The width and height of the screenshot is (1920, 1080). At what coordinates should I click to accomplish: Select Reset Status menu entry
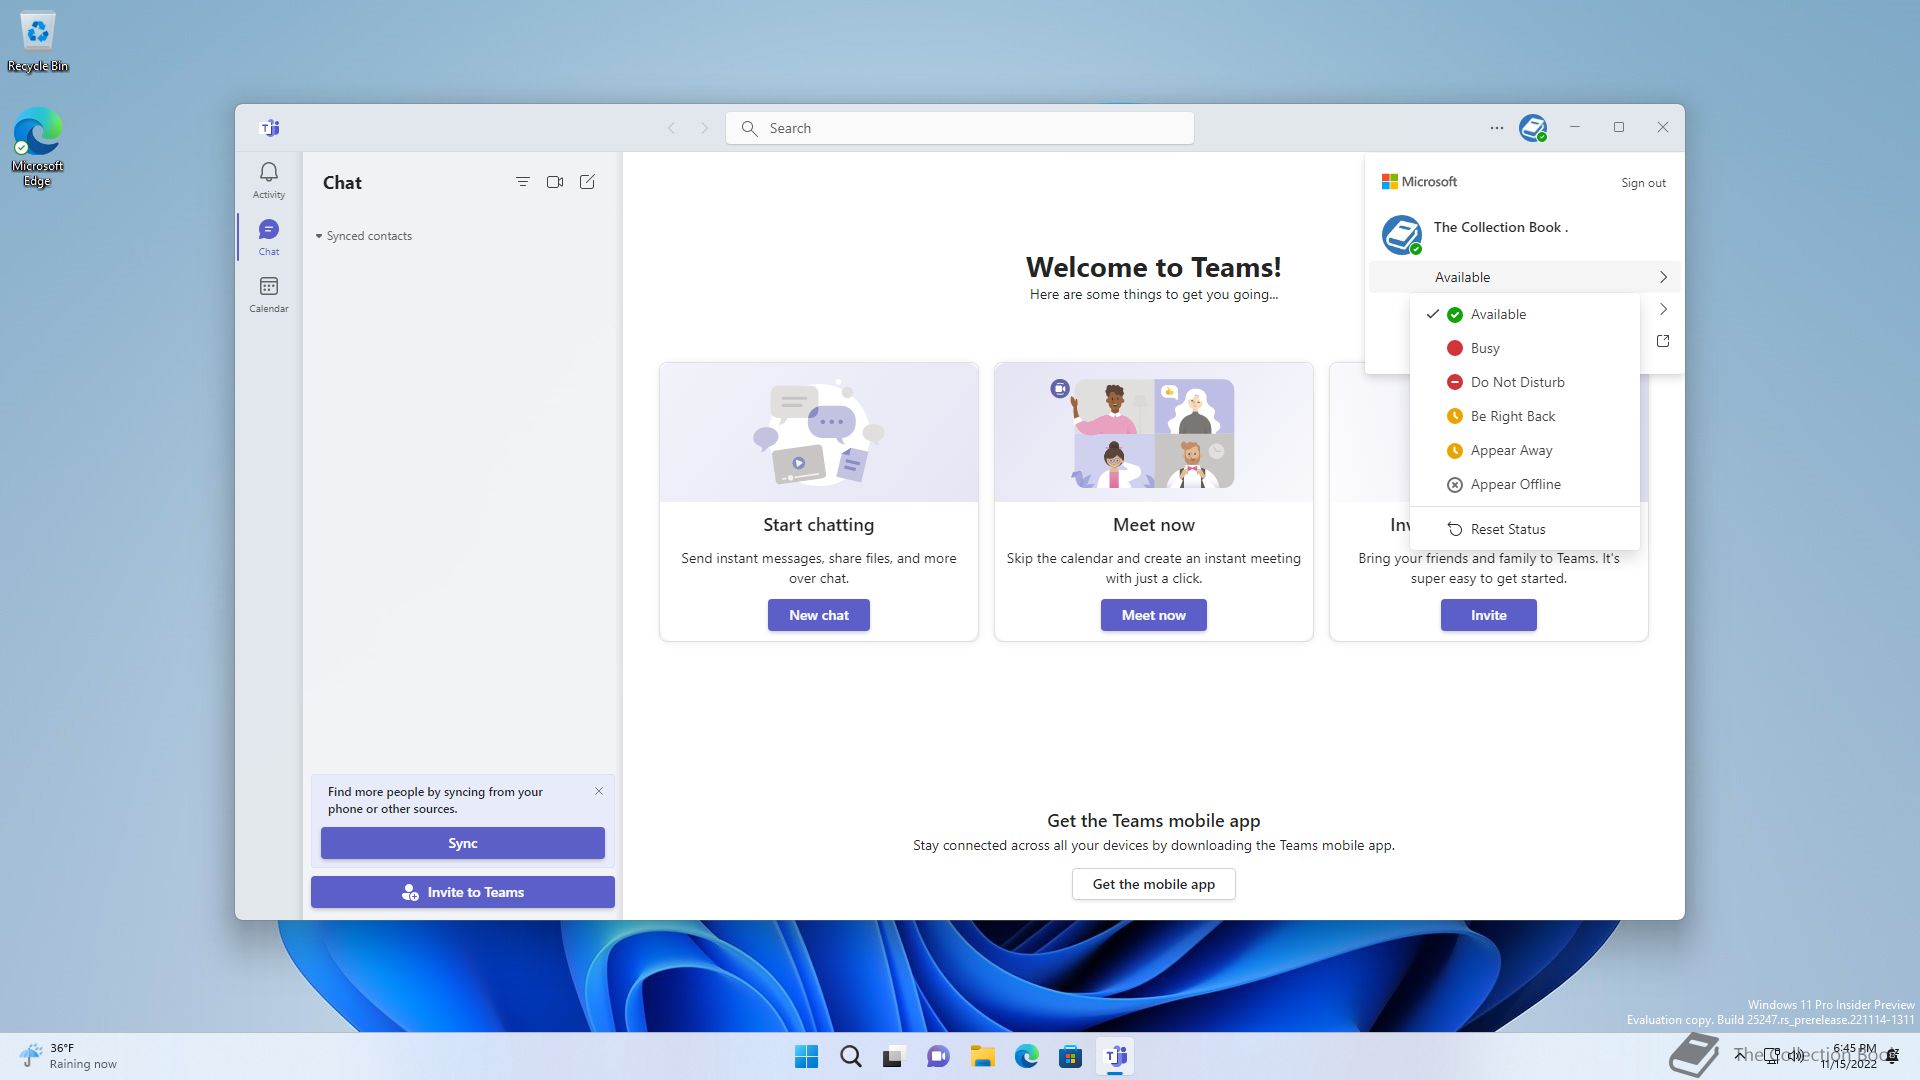(1507, 529)
